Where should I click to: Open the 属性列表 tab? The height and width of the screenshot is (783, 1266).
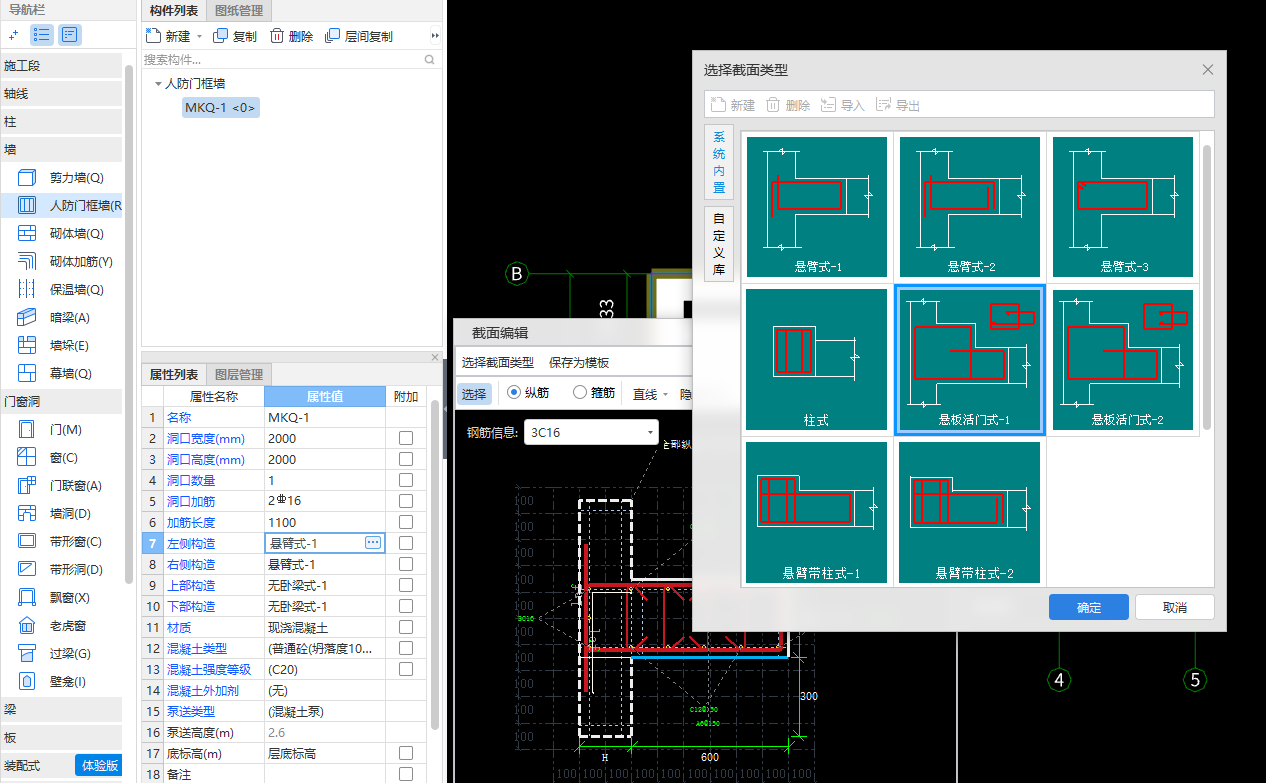click(x=174, y=375)
